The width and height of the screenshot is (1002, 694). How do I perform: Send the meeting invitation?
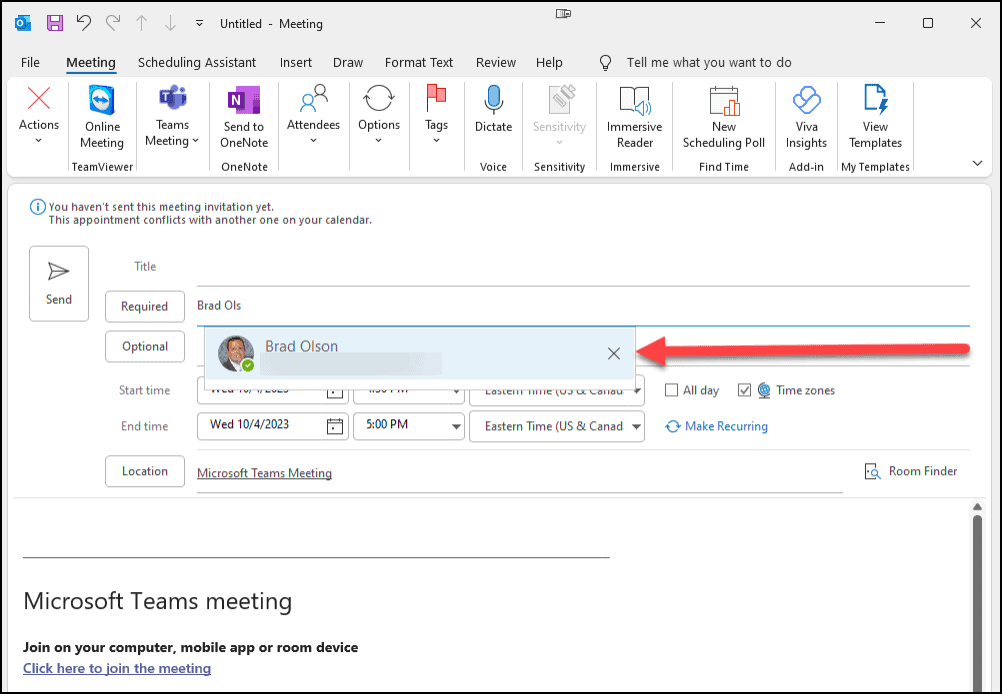coord(59,284)
